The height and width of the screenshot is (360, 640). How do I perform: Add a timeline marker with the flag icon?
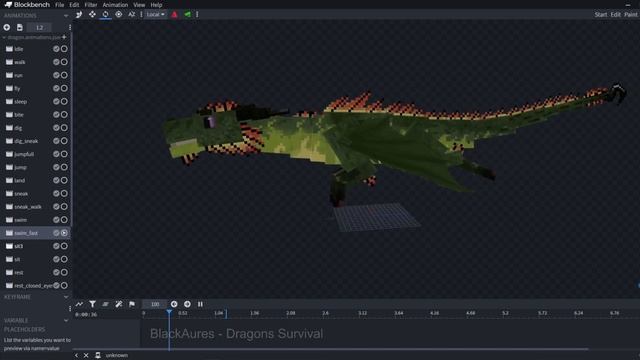[x=132, y=304]
